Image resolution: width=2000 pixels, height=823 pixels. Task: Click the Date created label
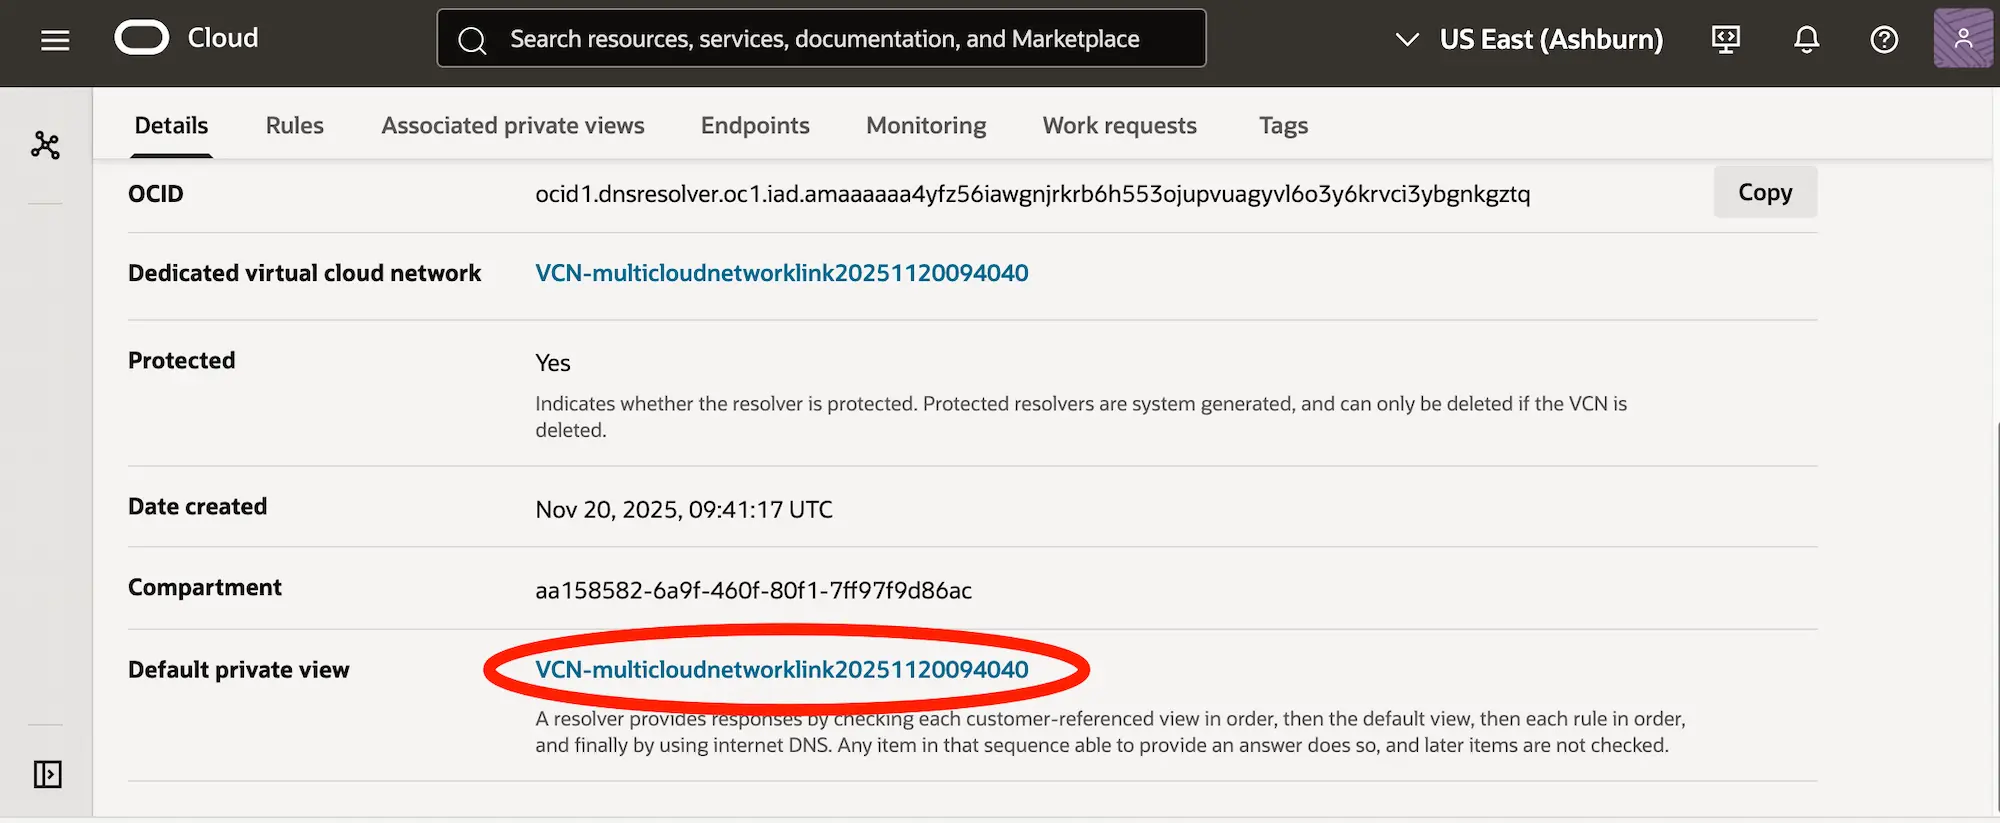pyautogui.click(x=197, y=507)
